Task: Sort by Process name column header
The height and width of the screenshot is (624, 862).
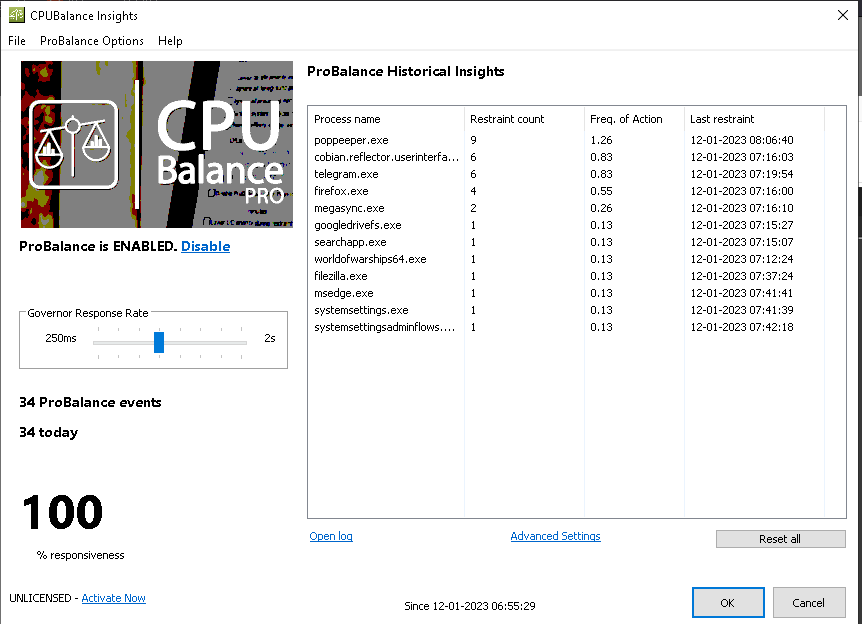Action: coord(386,119)
